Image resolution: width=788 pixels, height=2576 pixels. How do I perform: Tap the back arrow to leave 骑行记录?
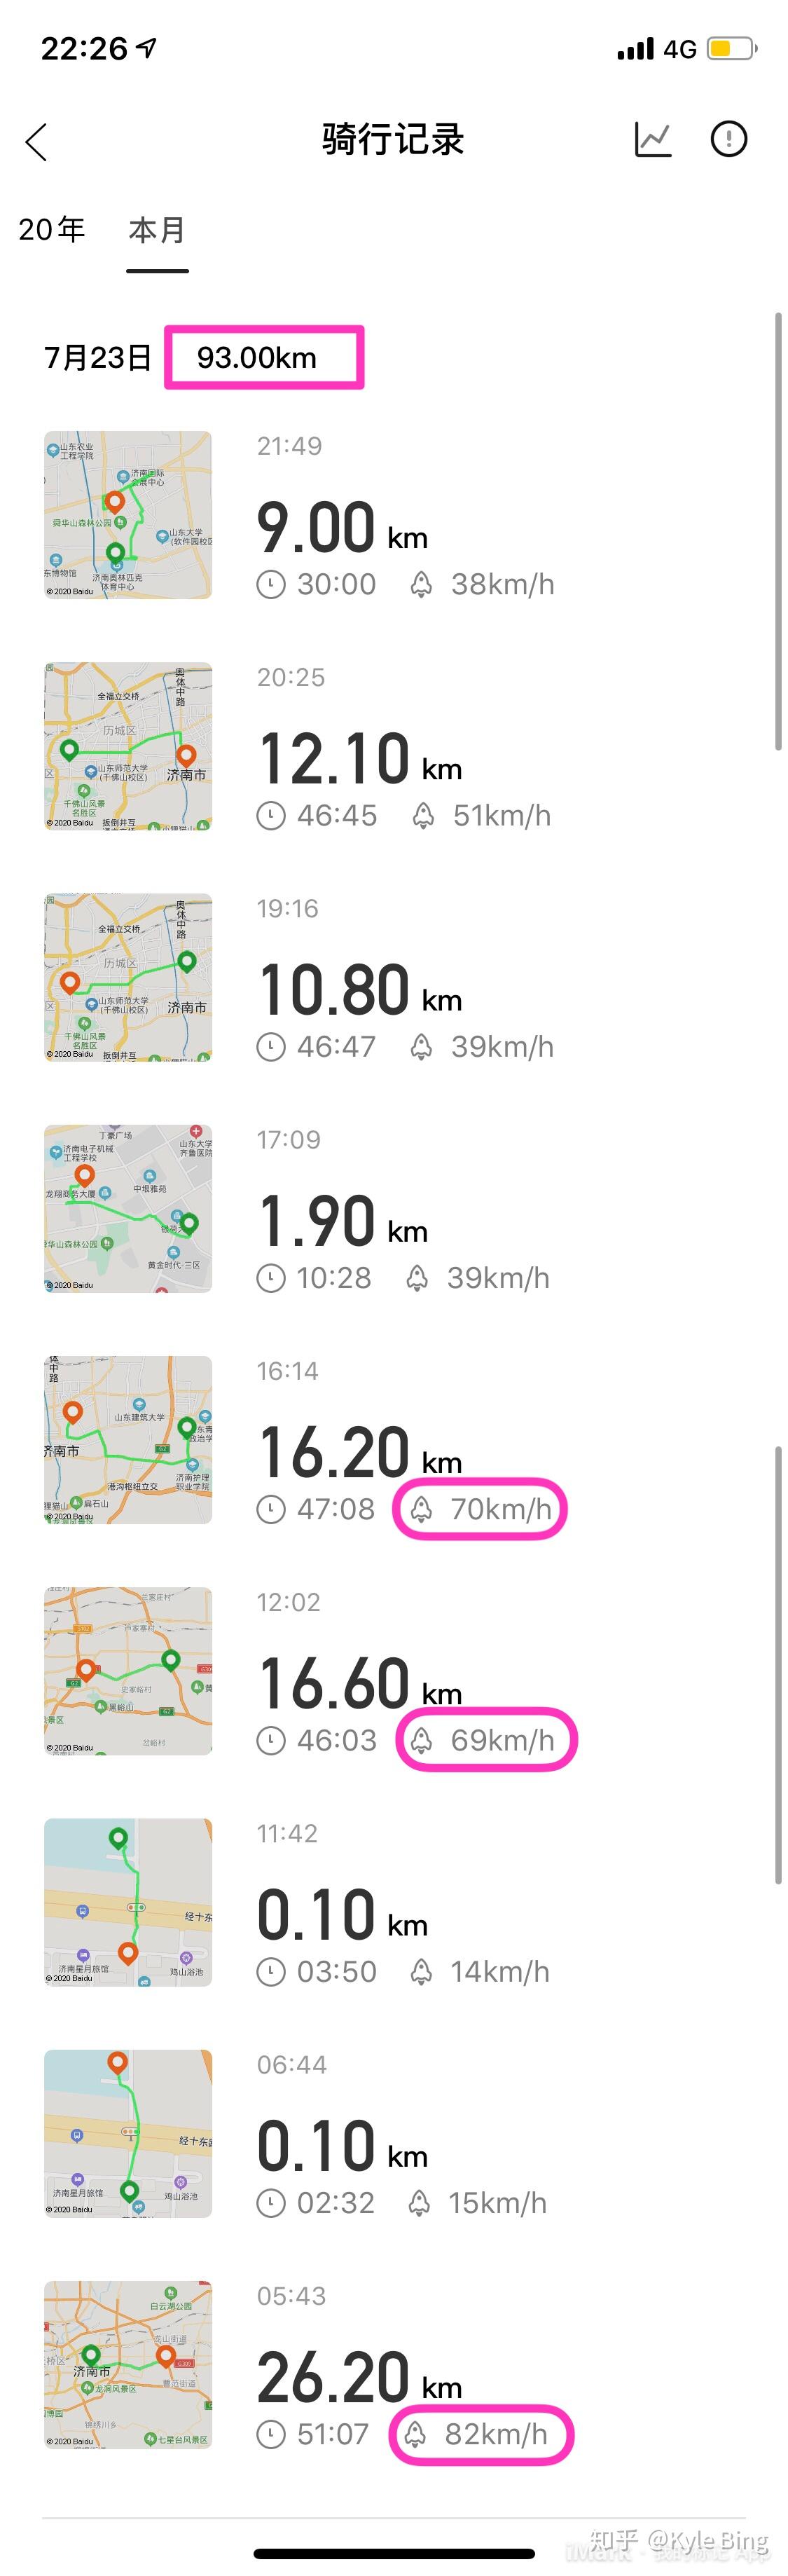pyautogui.click(x=37, y=142)
